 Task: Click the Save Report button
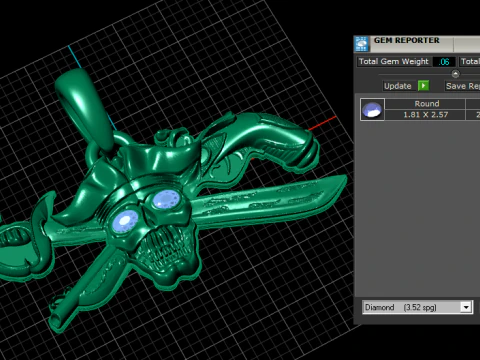[463, 86]
